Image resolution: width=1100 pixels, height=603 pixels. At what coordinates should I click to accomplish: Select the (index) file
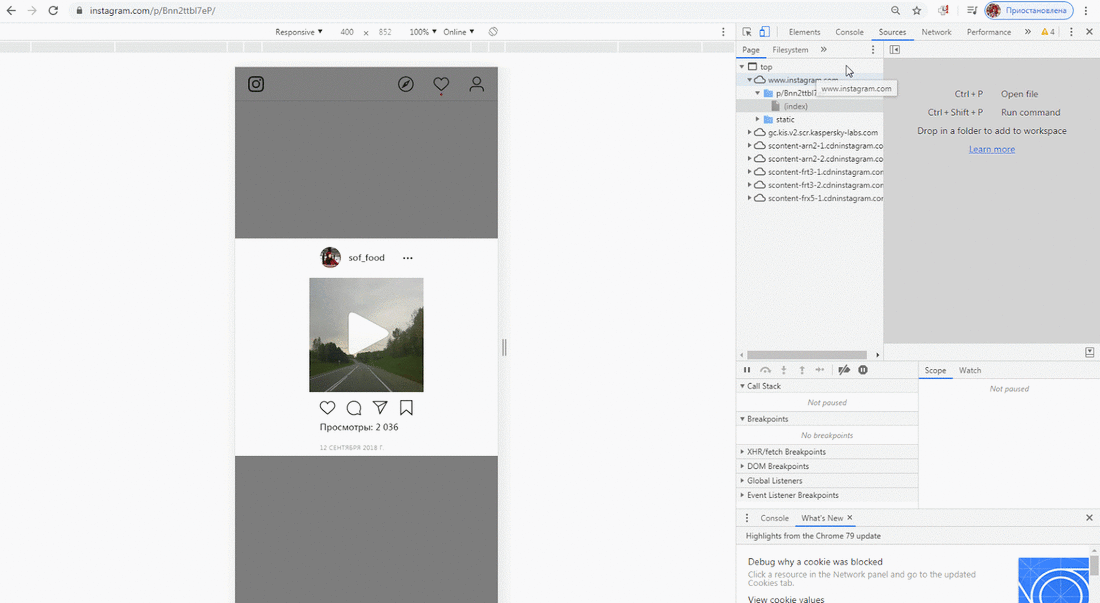pos(796,107)
